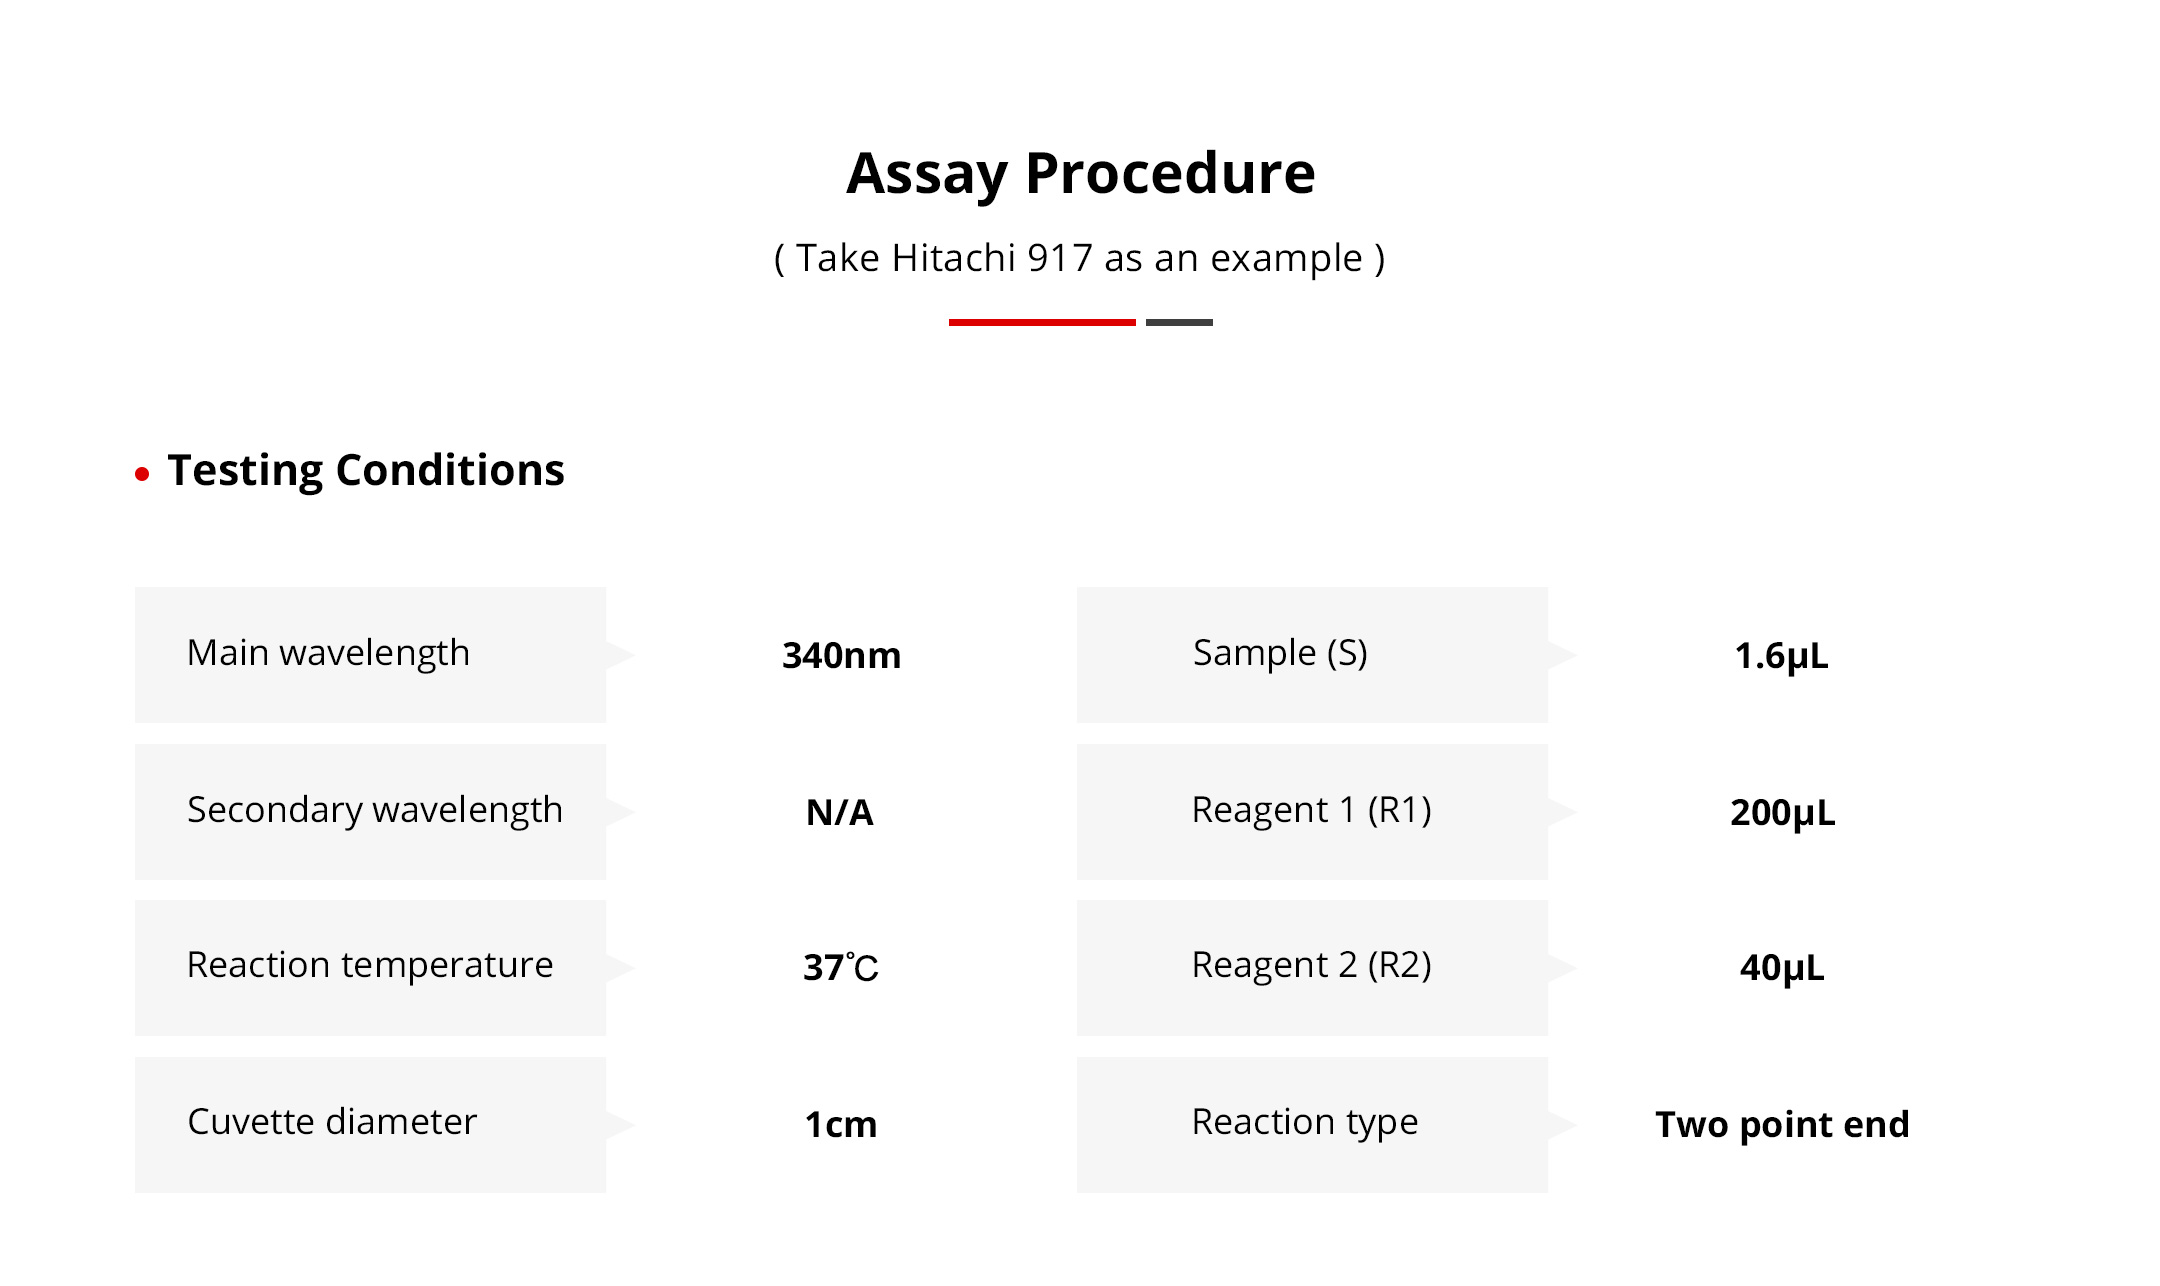
Task: Click the Testing Conditions heading
Action: pyautogui.click(x=365, y=470)
